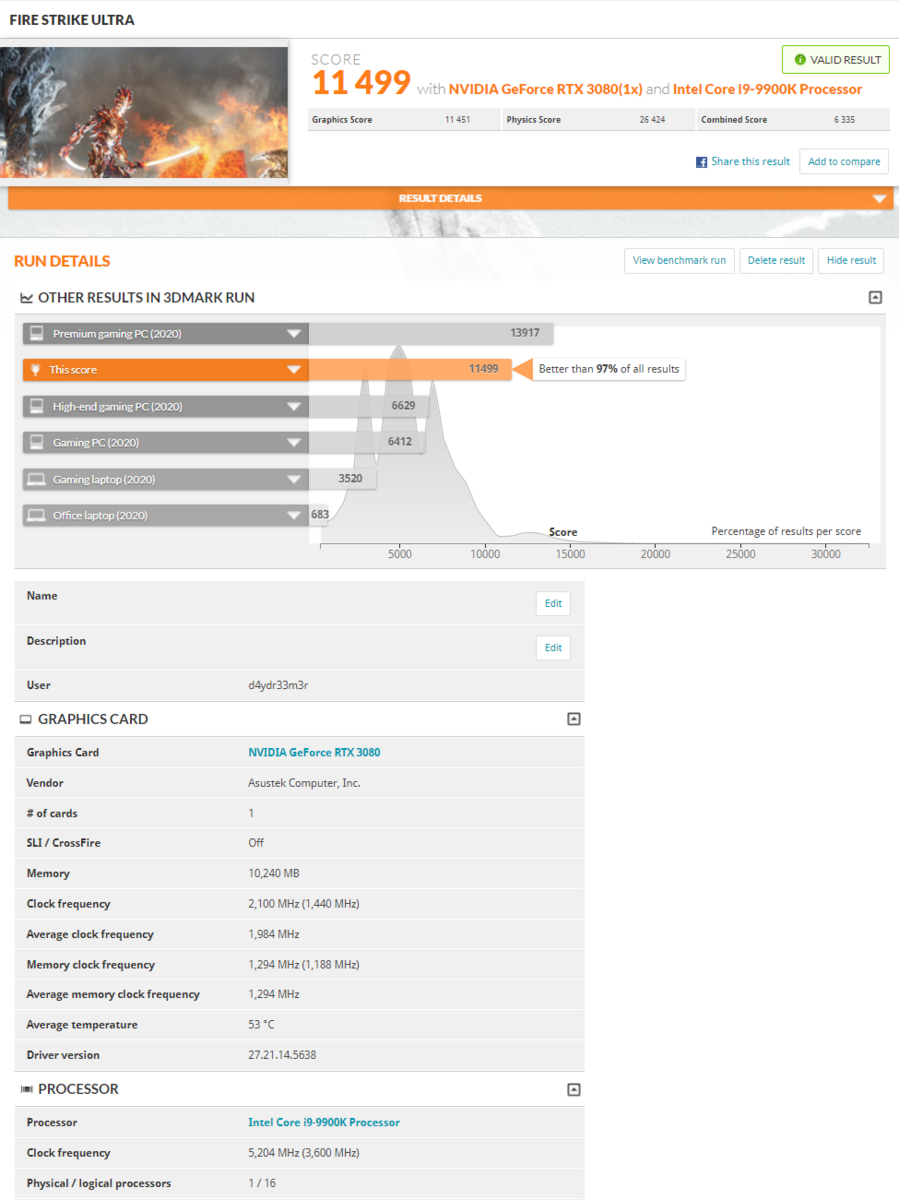Open the Premium gaming PC (2020) dropdown arrow
This screenshot has width=899, height=1200.
(x=294, y=334)
